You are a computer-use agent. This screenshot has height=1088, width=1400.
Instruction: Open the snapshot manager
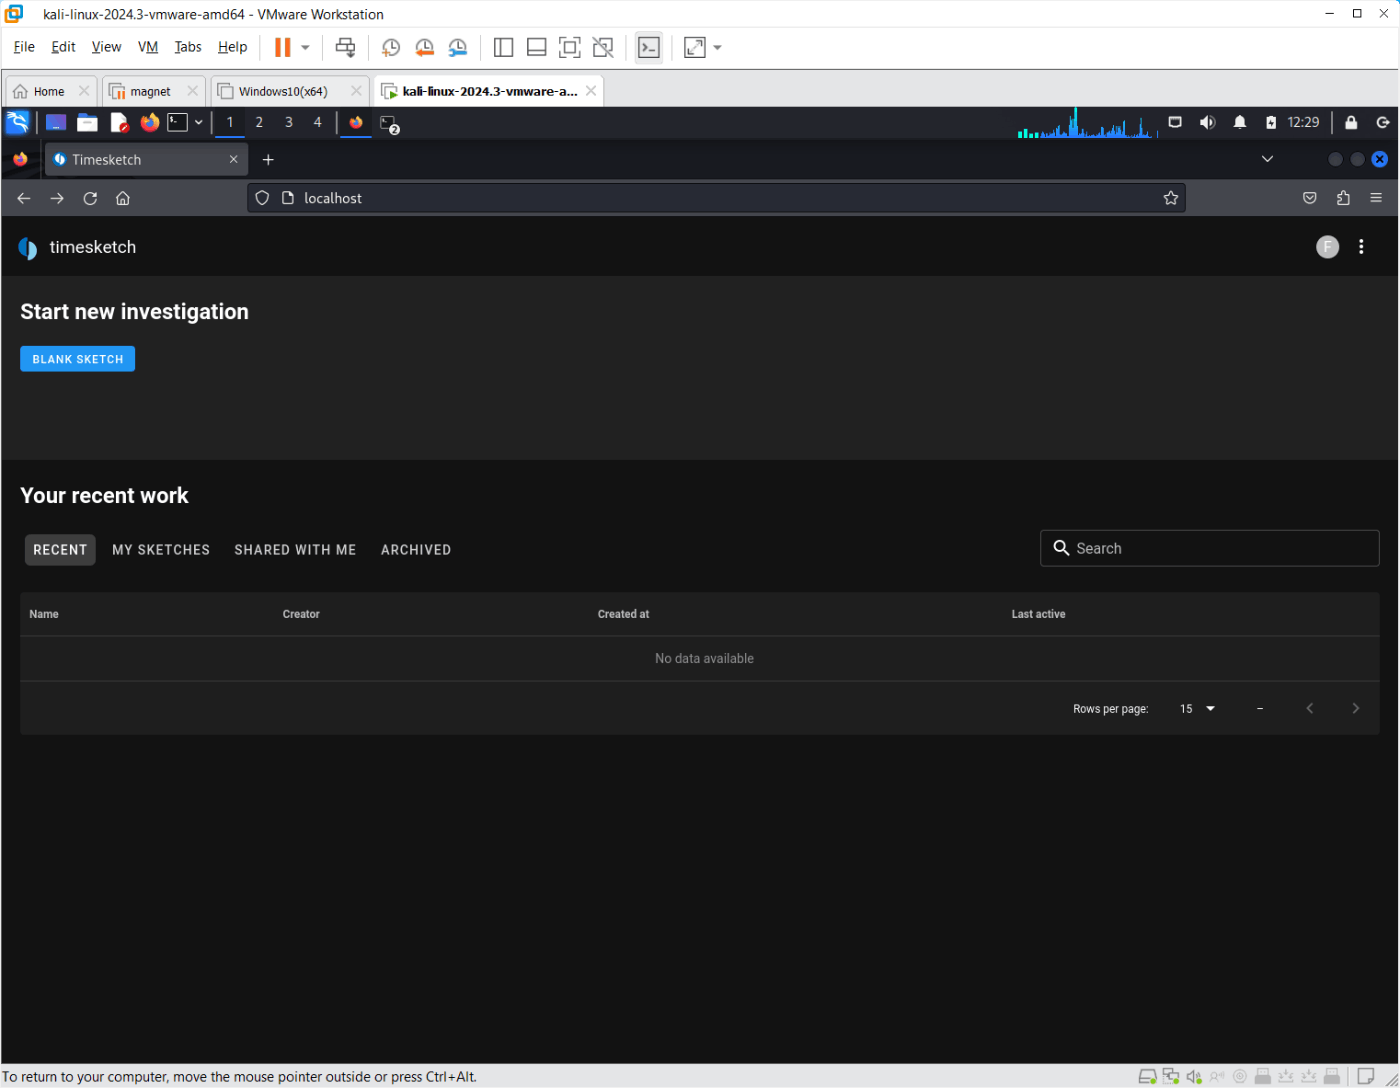pyautogui.click(x=457, y=47)
